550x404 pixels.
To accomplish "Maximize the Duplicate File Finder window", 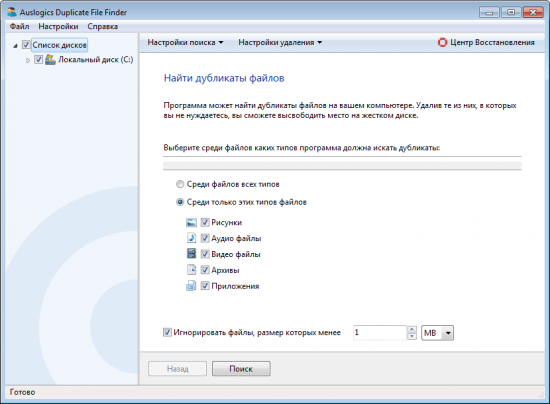I will [511, 12].
